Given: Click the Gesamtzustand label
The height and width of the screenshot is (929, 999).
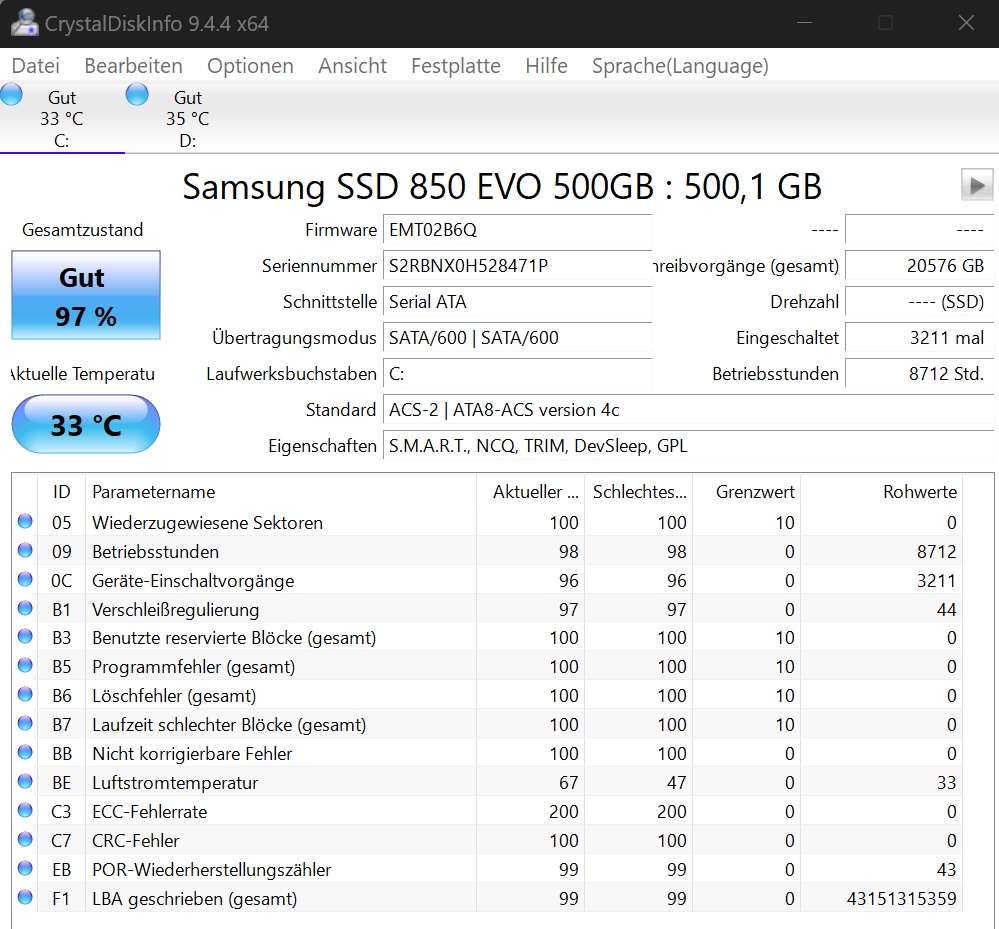Looking at the screenshot, I should 83,229.
